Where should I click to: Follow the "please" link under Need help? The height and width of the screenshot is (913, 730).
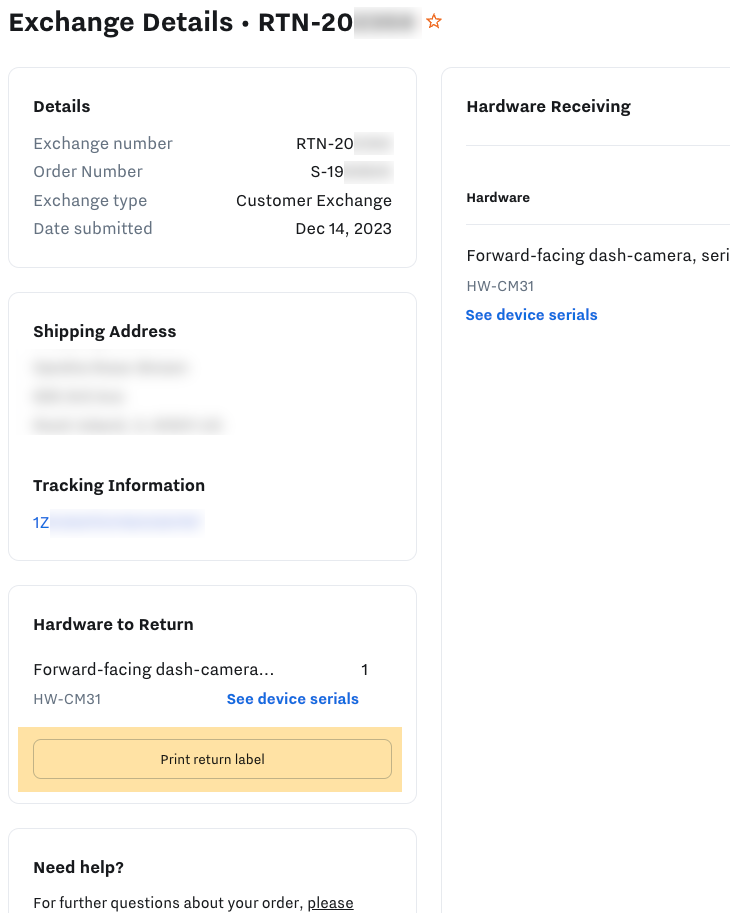(330, 903)
